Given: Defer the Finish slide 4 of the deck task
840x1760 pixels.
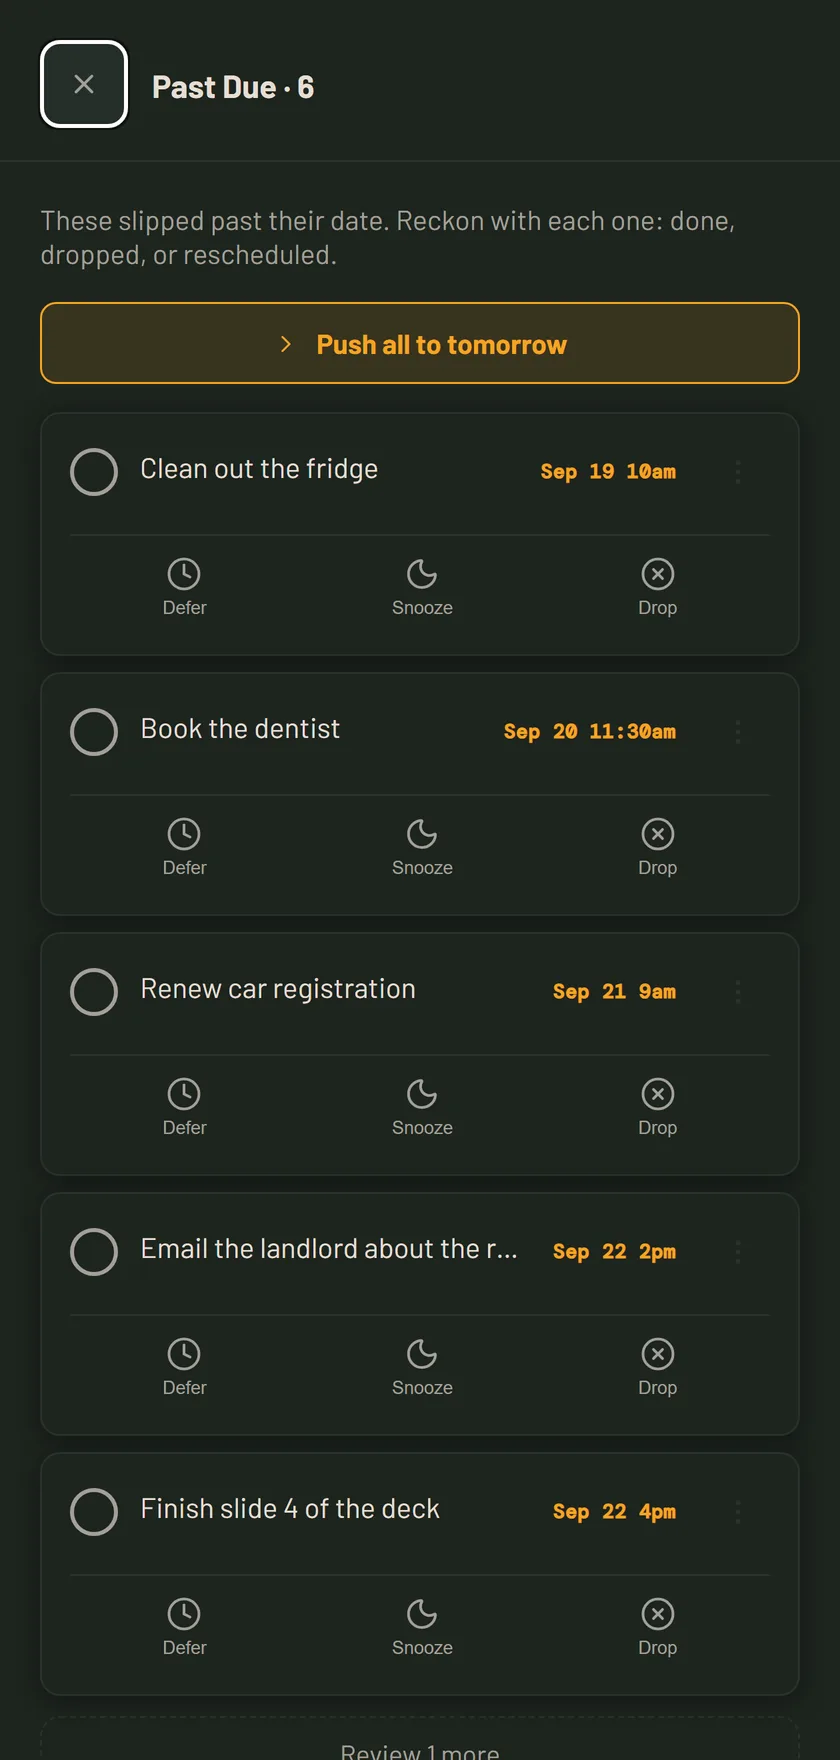Looking at the screenshot, I should tap(185, 1628).
